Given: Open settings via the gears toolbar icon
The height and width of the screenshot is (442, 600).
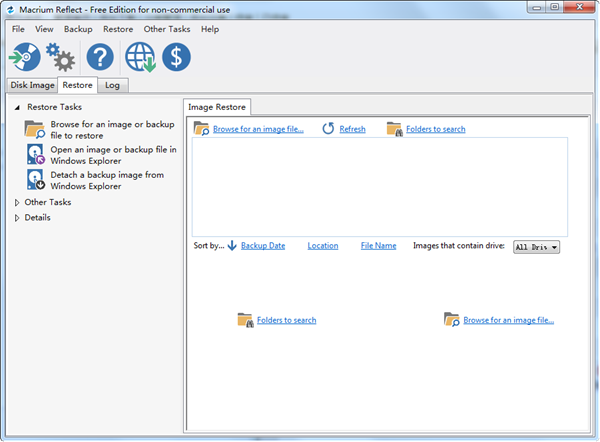Looking at the screenshot, I should [x=60, y=57].
